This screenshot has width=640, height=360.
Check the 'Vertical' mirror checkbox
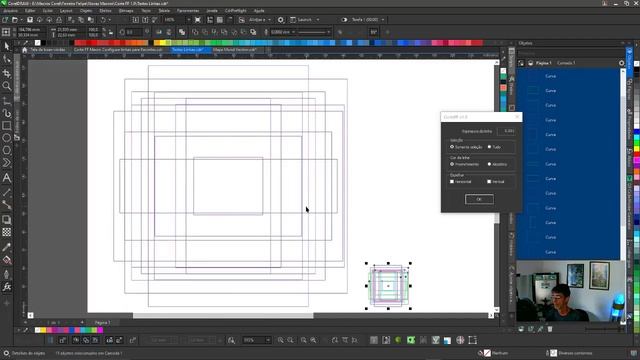[489, 182]
